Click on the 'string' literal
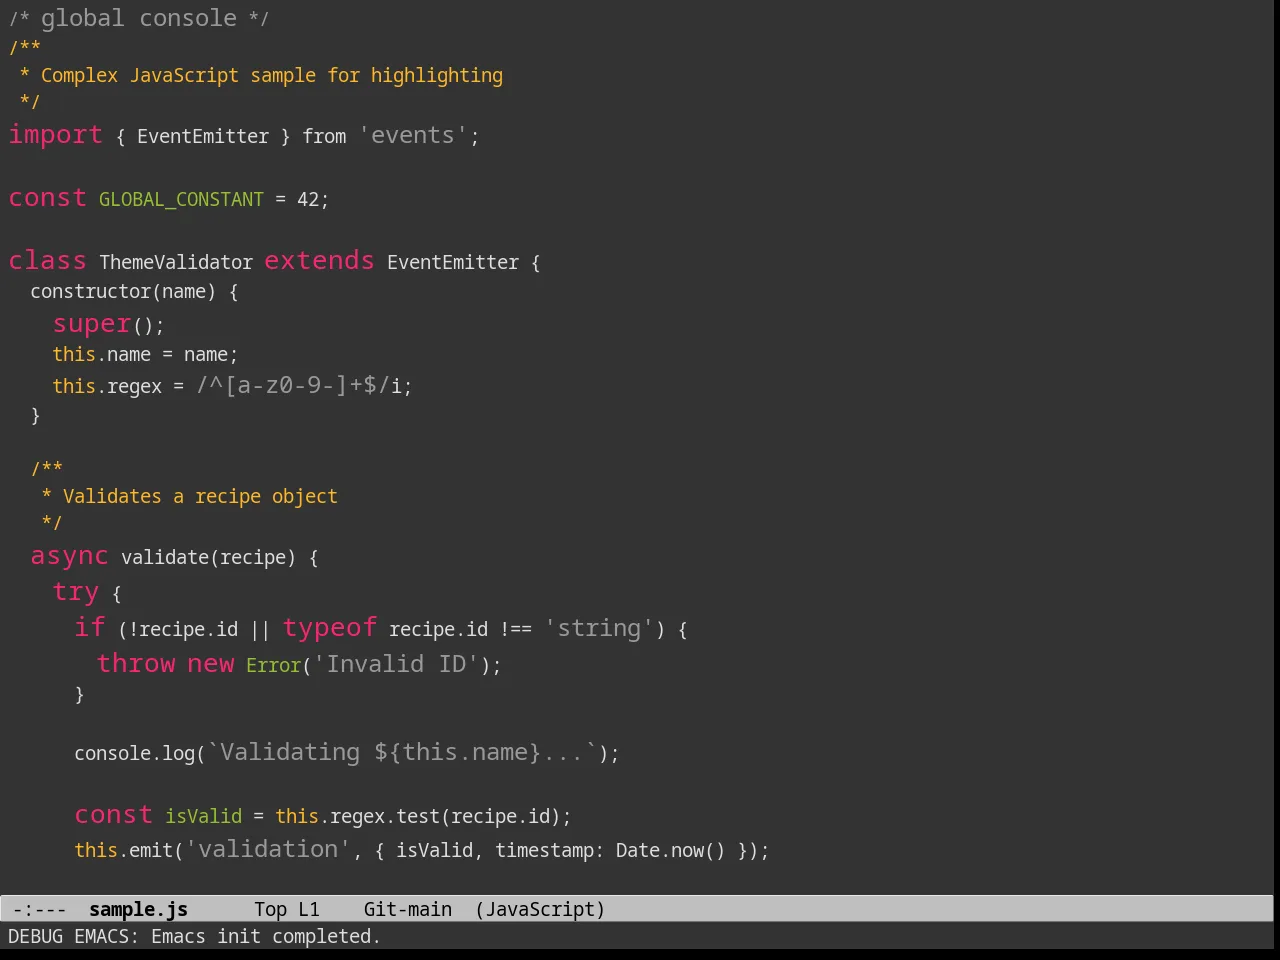This screenshot has width=1280, height=960. 599,628
